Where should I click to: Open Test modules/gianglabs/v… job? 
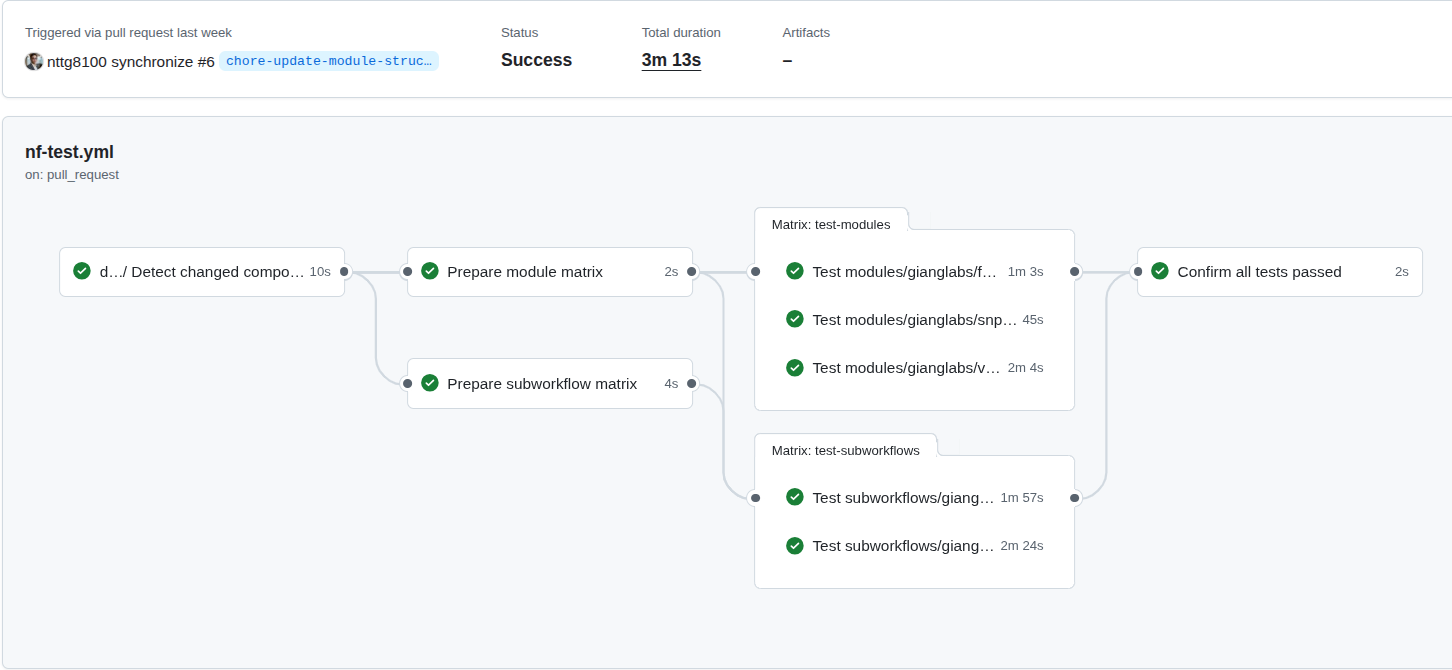914,367
